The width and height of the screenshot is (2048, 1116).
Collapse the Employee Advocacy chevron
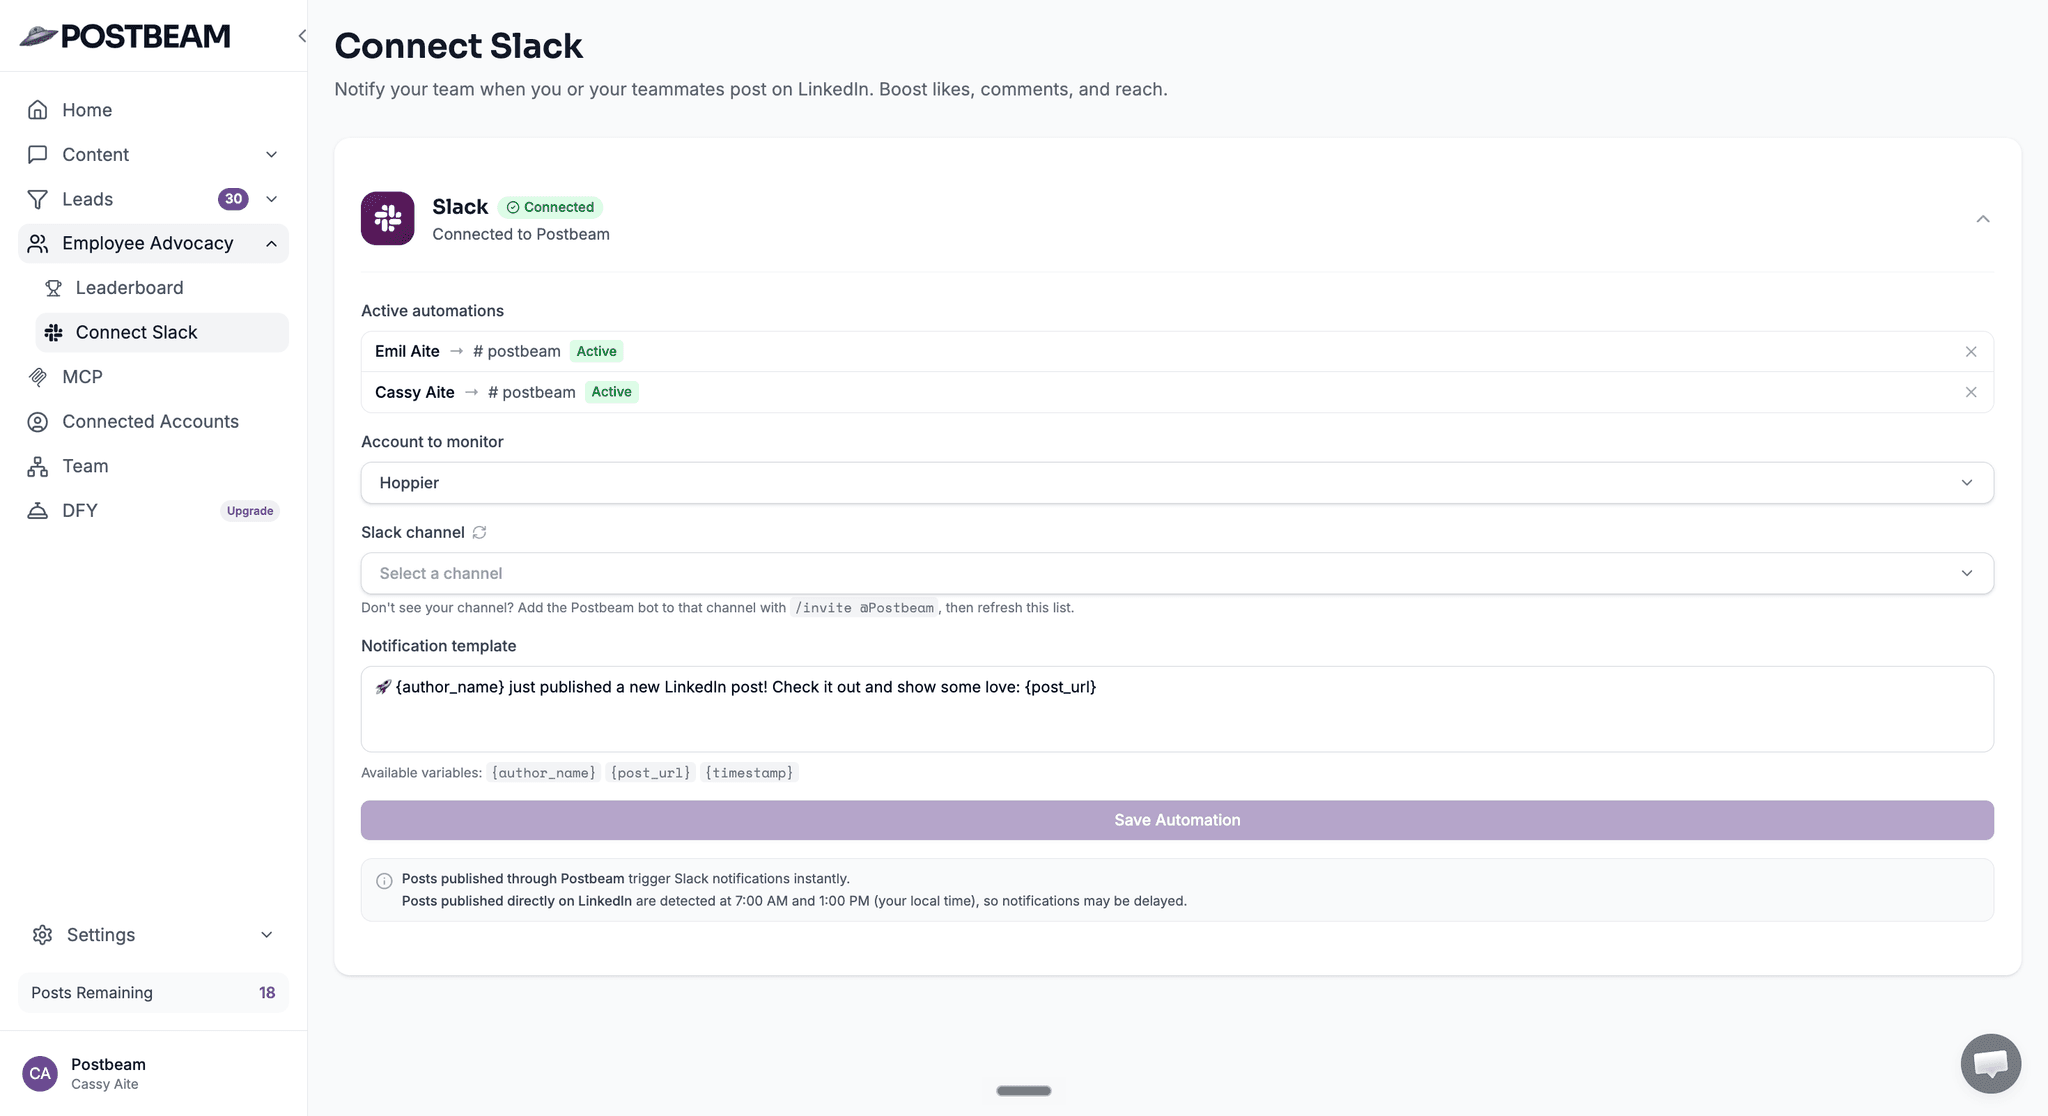pos(271,243)
